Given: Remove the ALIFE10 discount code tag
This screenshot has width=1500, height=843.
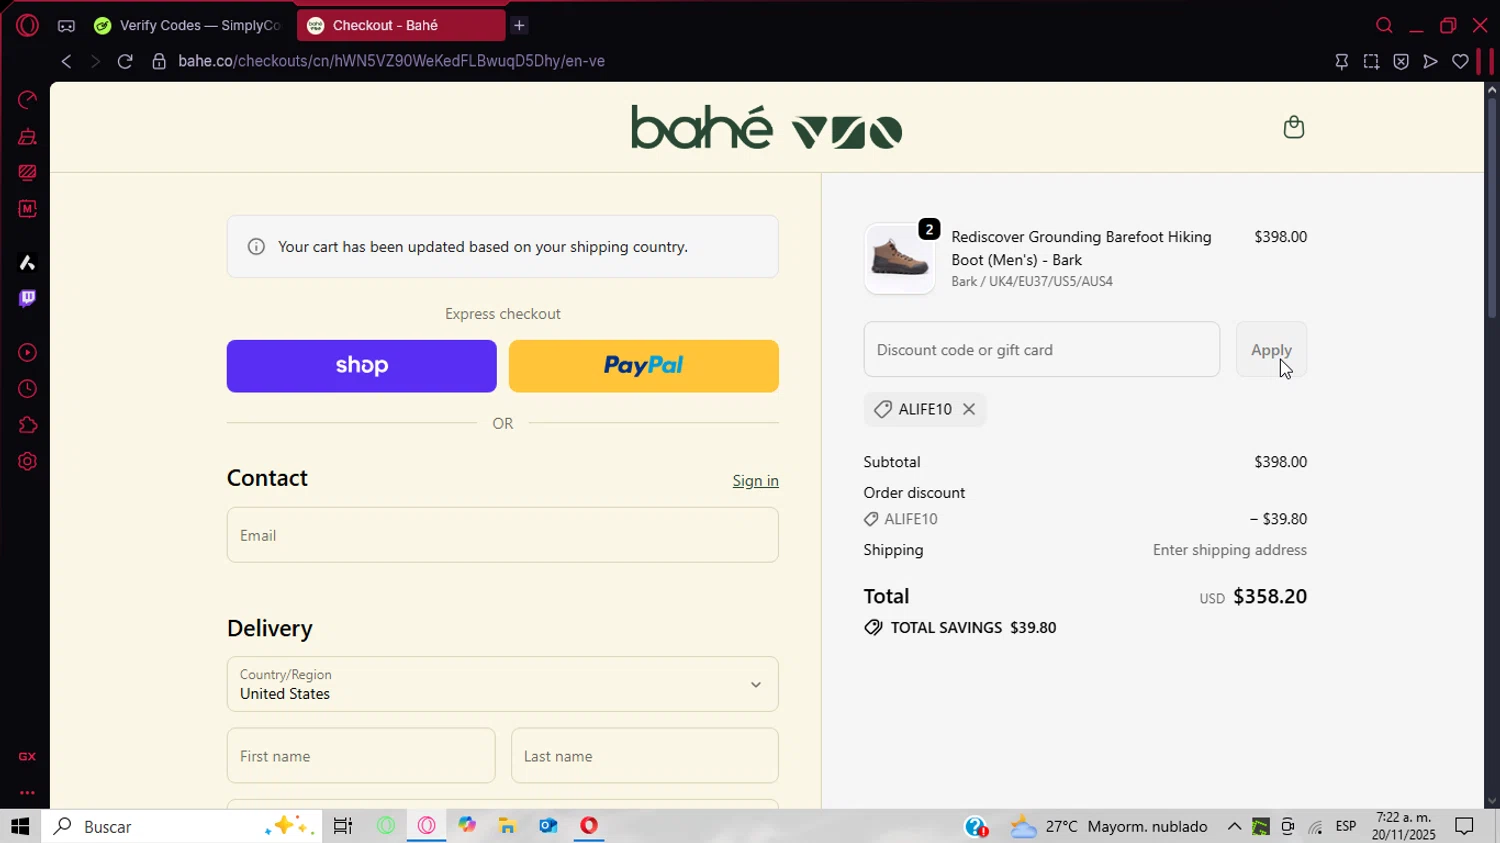Looking at the screenshot, I should click(x=969, y=409).
